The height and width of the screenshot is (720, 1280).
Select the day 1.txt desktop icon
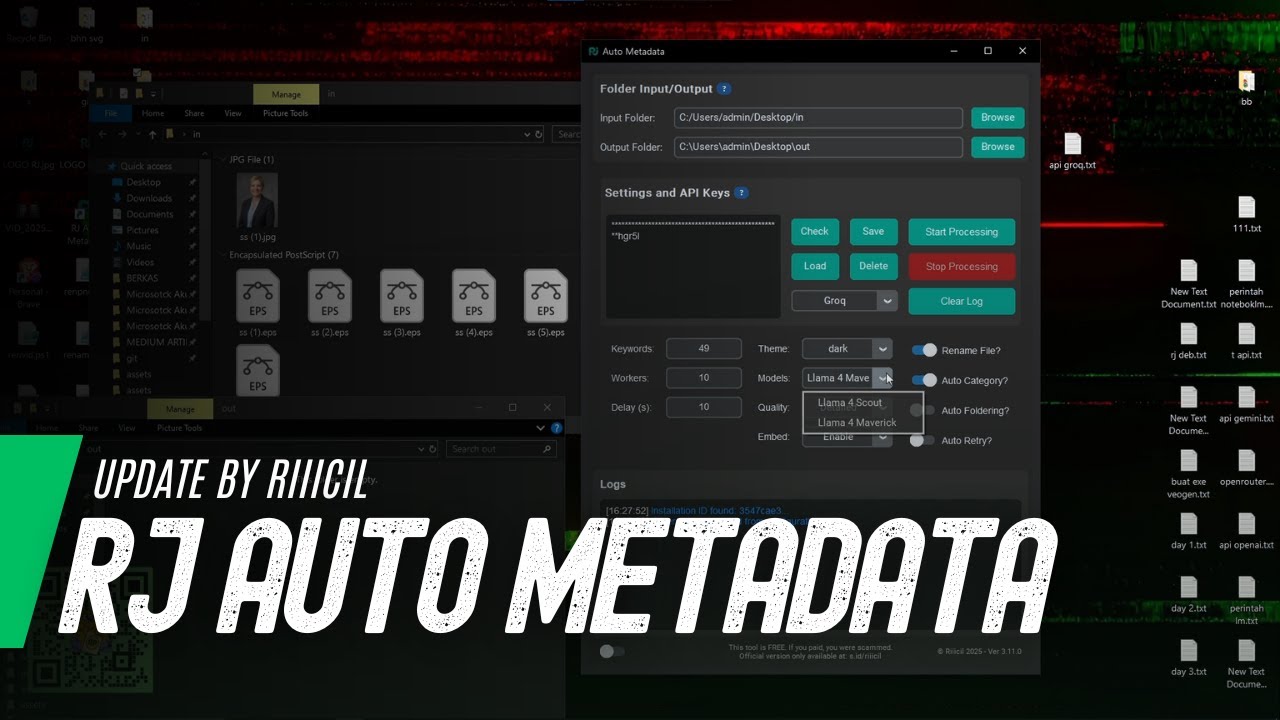point(1188,532)
